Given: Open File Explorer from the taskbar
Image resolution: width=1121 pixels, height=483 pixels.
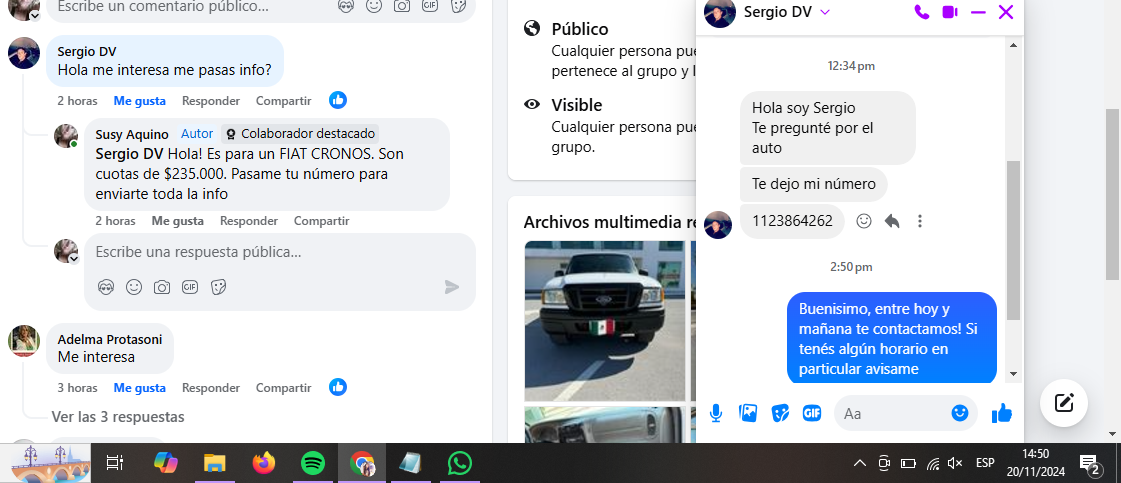Looking at the screenshot, I should (x=214, y=463).
